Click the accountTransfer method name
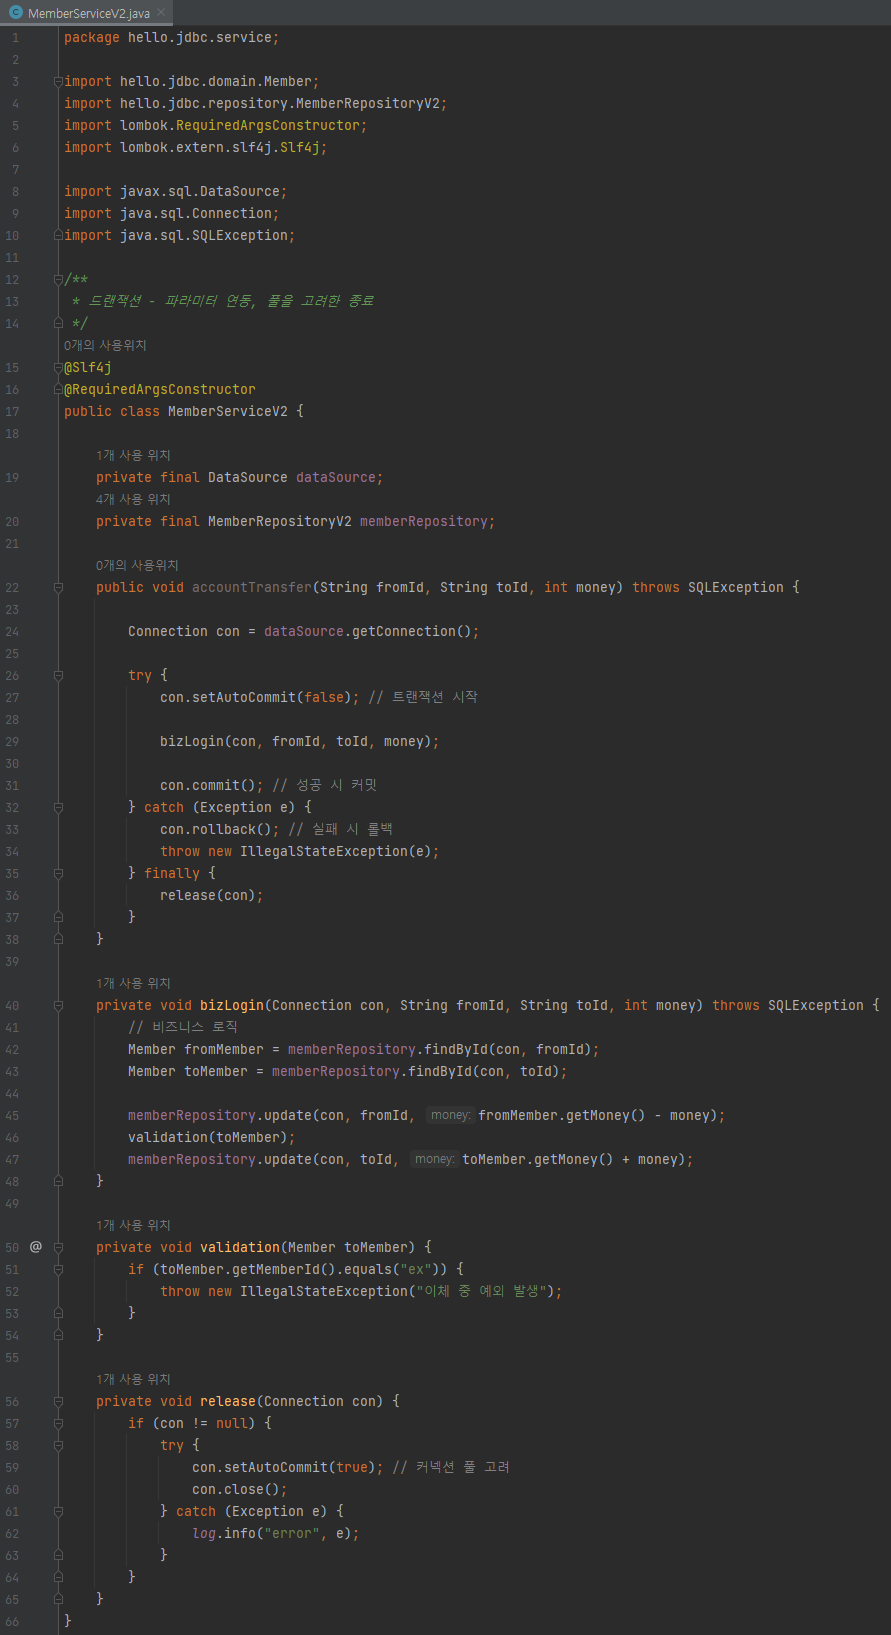Viewport: 891px width, 1635px height. (252, 587)
